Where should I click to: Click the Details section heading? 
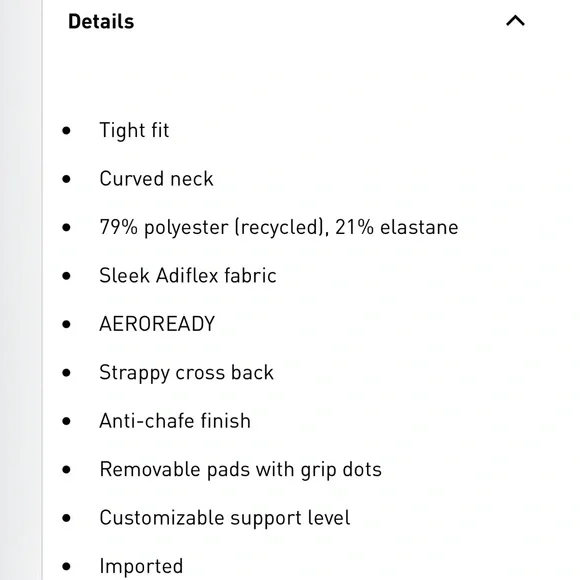pyautogui.click(x=101, y=21)
